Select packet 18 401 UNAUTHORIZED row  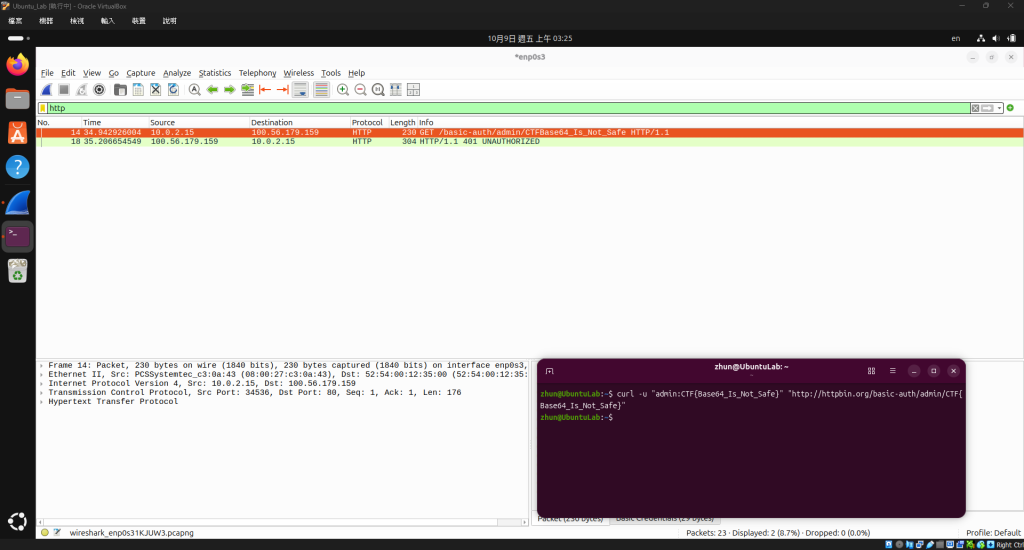pyautogui.click(x=530, y=142)
